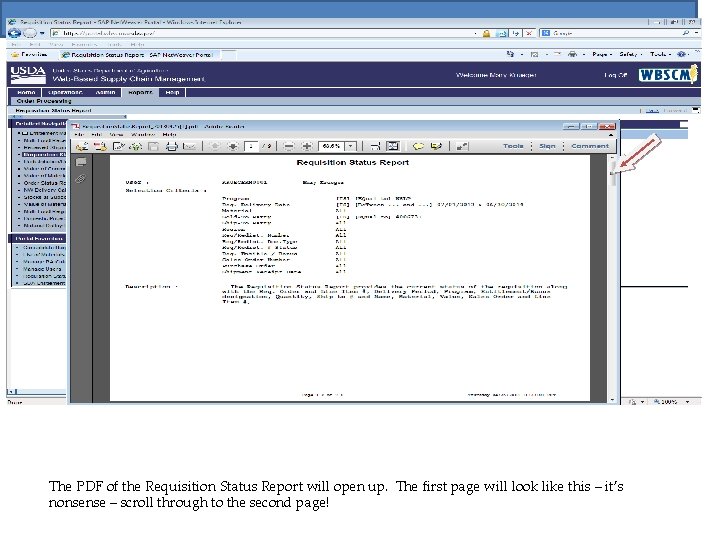Image resolution: width=720 pixels, height=540 pixels.
Task: Select the Reports portal tab
Action: coord(140,92)
